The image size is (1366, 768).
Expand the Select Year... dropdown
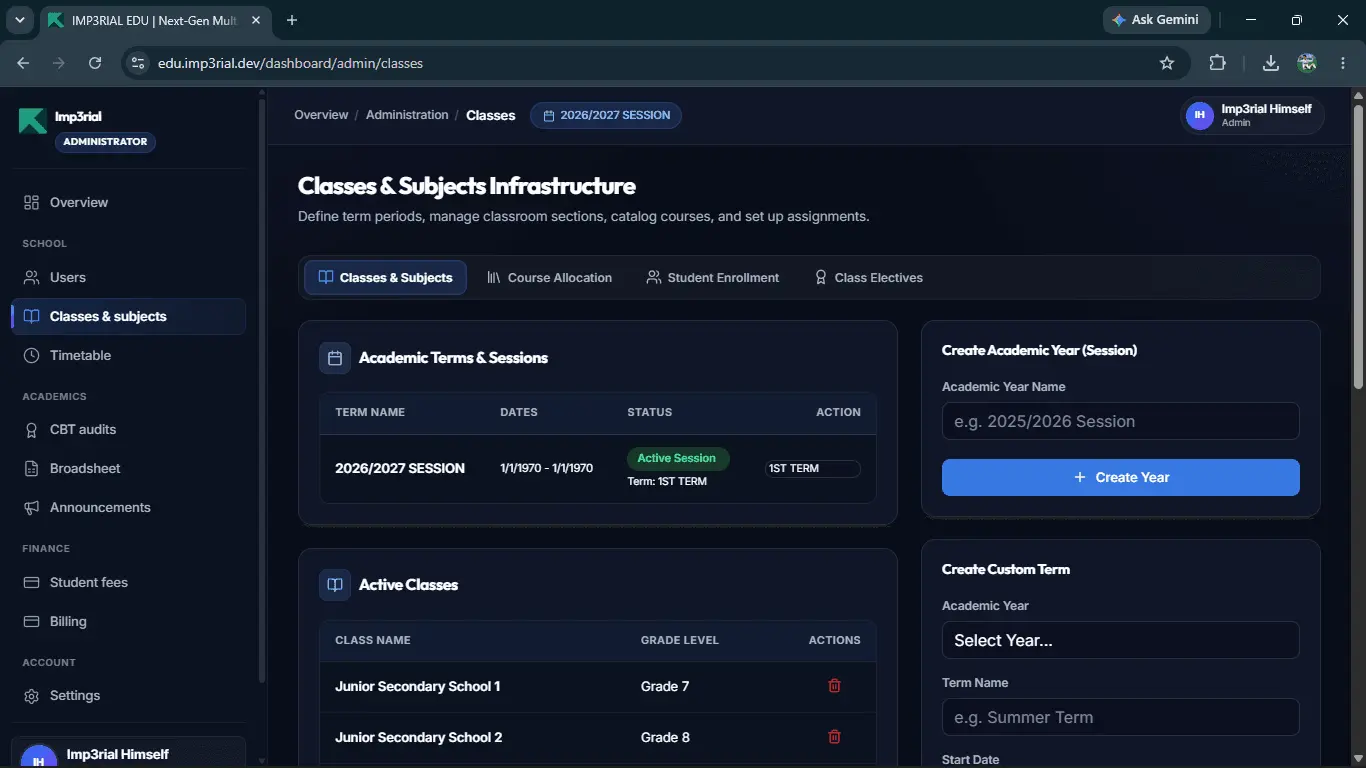(1120, 640)
